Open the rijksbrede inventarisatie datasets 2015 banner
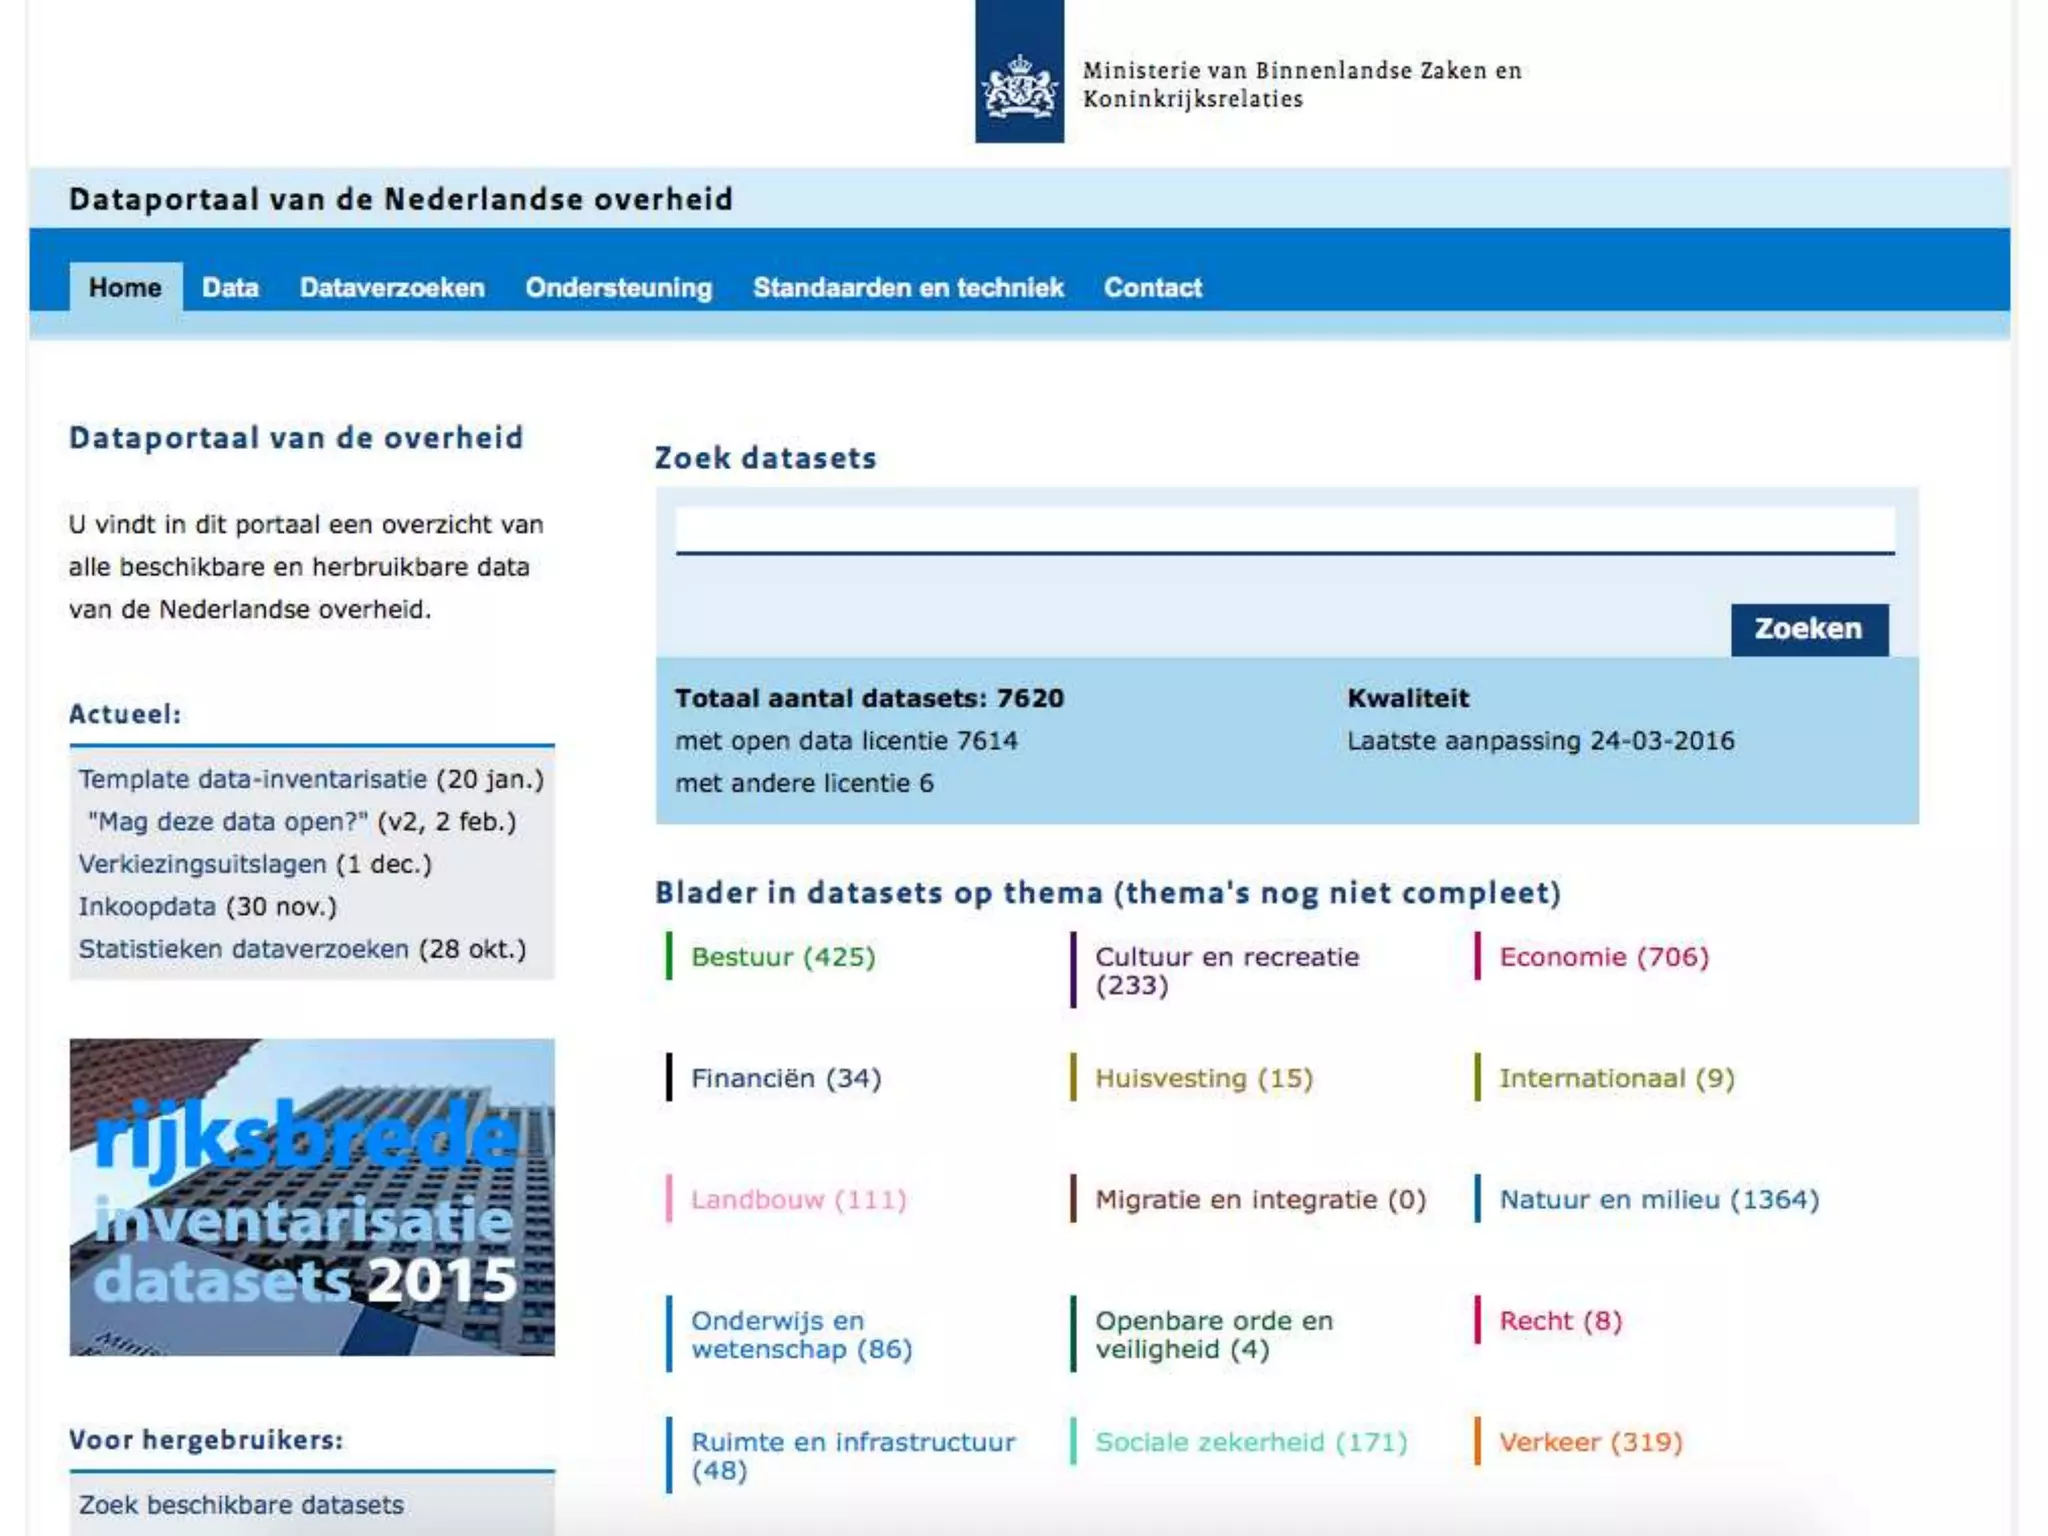The image size is (2048, 1536). (x=312, y=1197)
